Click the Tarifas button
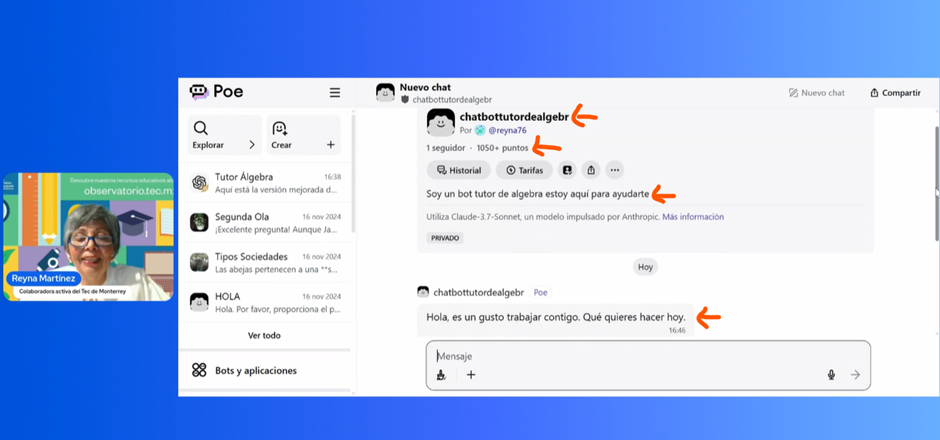This screenshot has height=440, width=940. (x=524, y=170)
